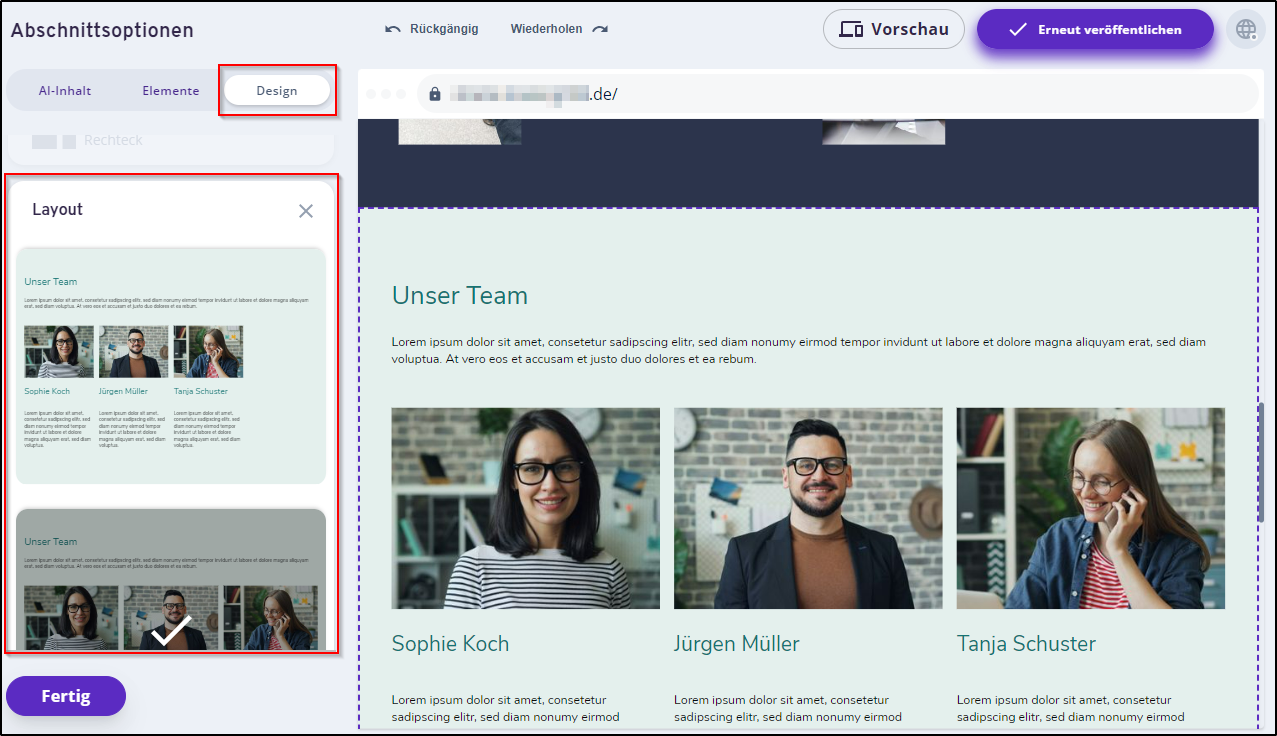Image resolution: width=1277 pixels, height=736 pixels.
Task: Click the Unser Team heading
Action: (x=460, y=295)
